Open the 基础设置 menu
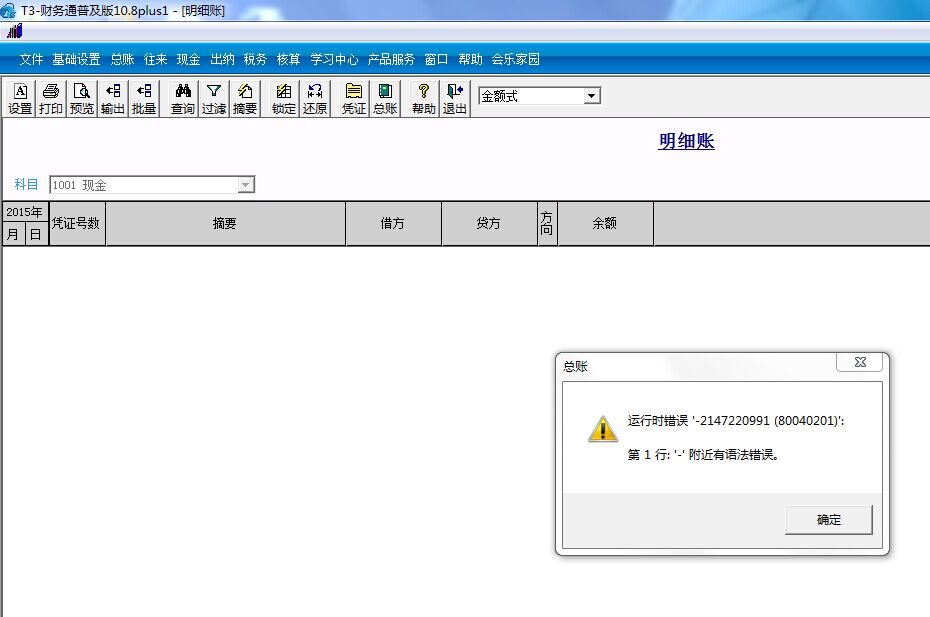 (77, 59)
